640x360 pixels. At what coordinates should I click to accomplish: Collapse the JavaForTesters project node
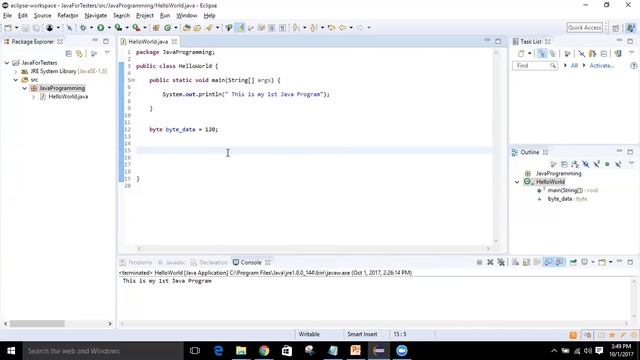tap(7, 63)
